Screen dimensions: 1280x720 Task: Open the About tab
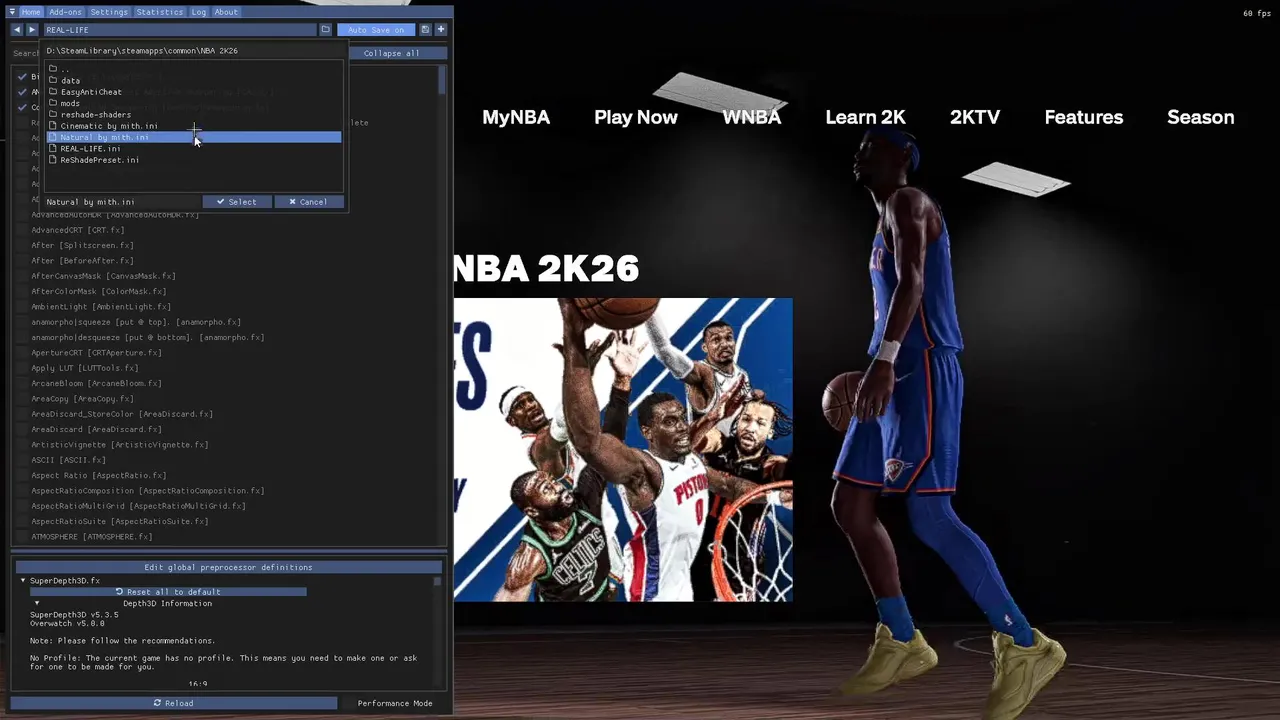click(x=226, y=12)
